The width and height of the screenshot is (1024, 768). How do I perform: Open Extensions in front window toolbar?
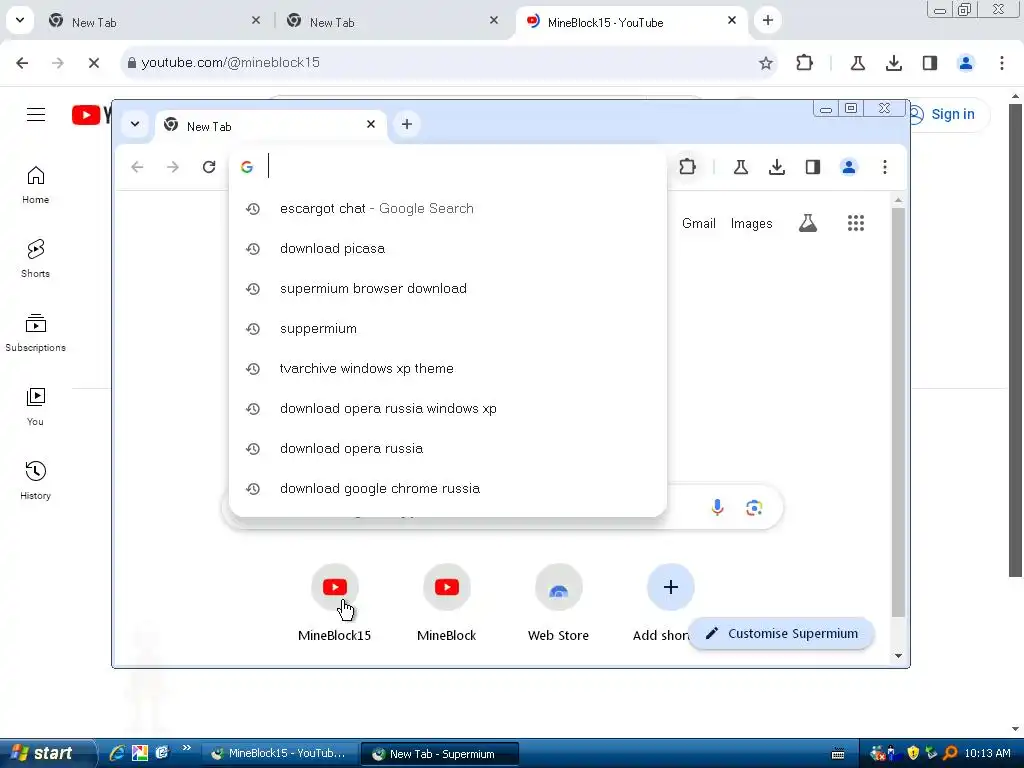[x=687, y=167]
